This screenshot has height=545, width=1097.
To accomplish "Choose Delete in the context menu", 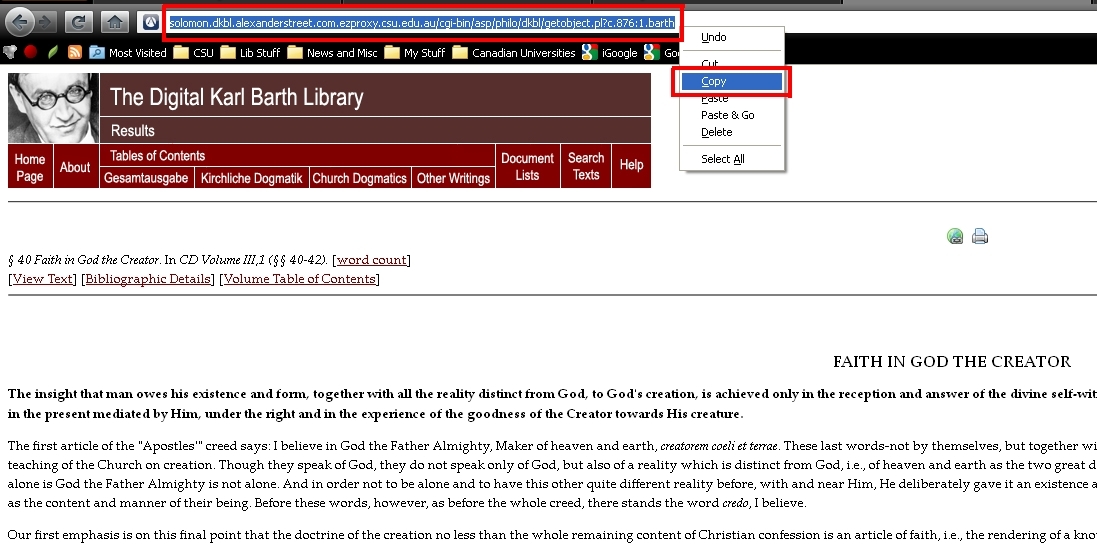I will pos(732,132).
